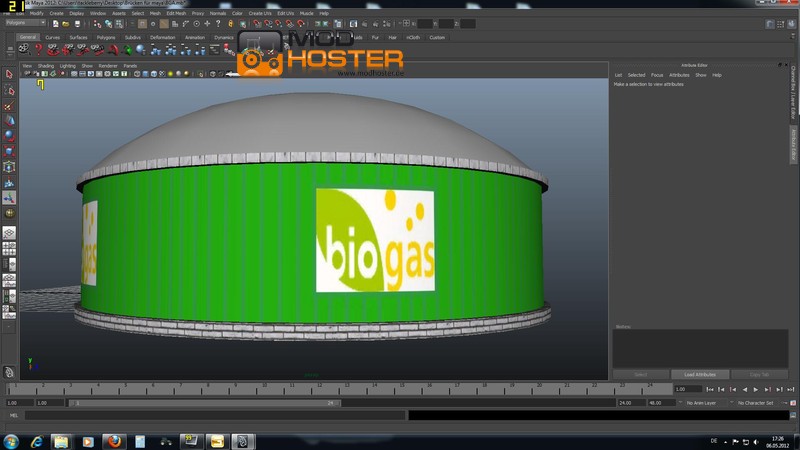
Task: Toggle select by component type mode
Action: pyautogui.click(x=119, y=24)
